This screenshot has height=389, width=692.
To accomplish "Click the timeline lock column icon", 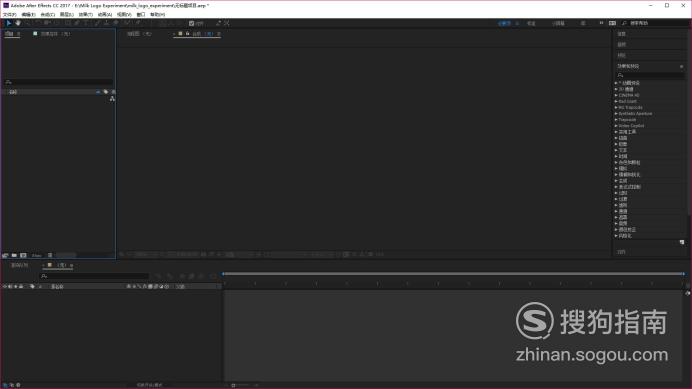I will [21, 287].
